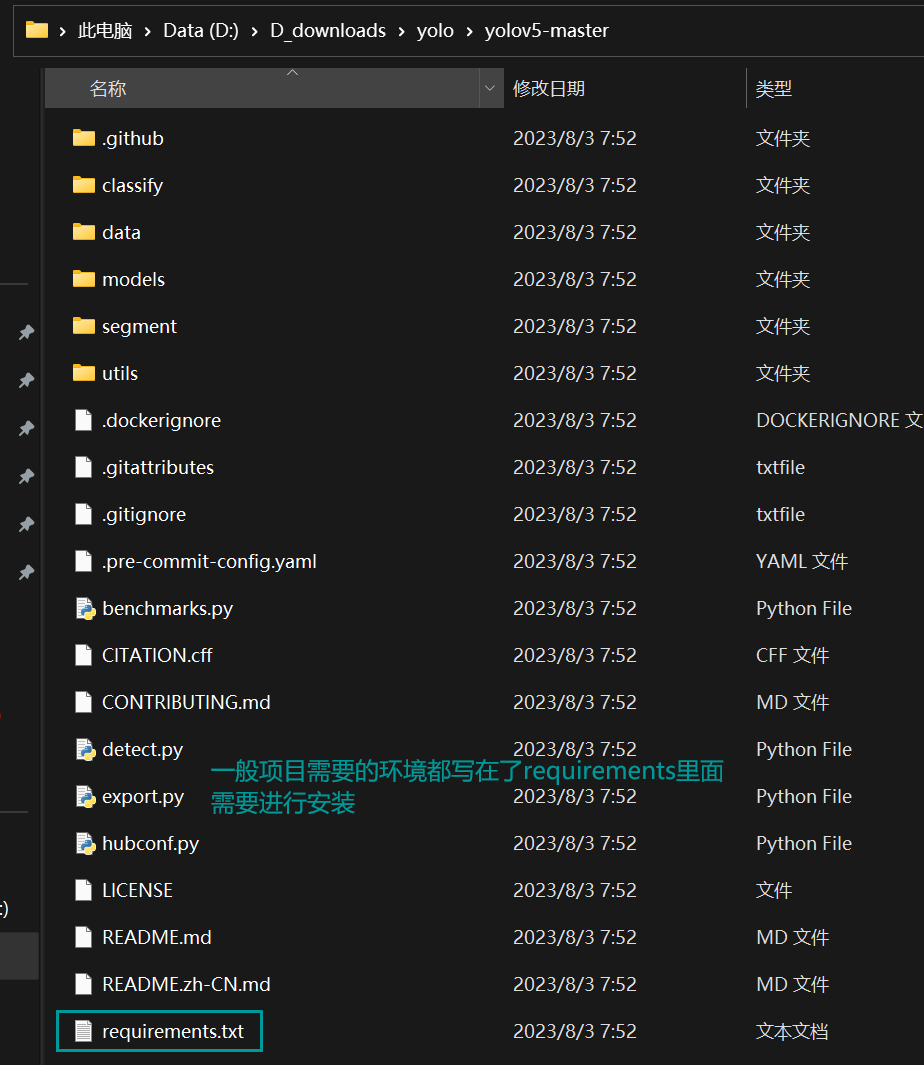Click the requirements.txt text file icon
Viewport: 924px width, 1065px height.
coord(84,1031)
